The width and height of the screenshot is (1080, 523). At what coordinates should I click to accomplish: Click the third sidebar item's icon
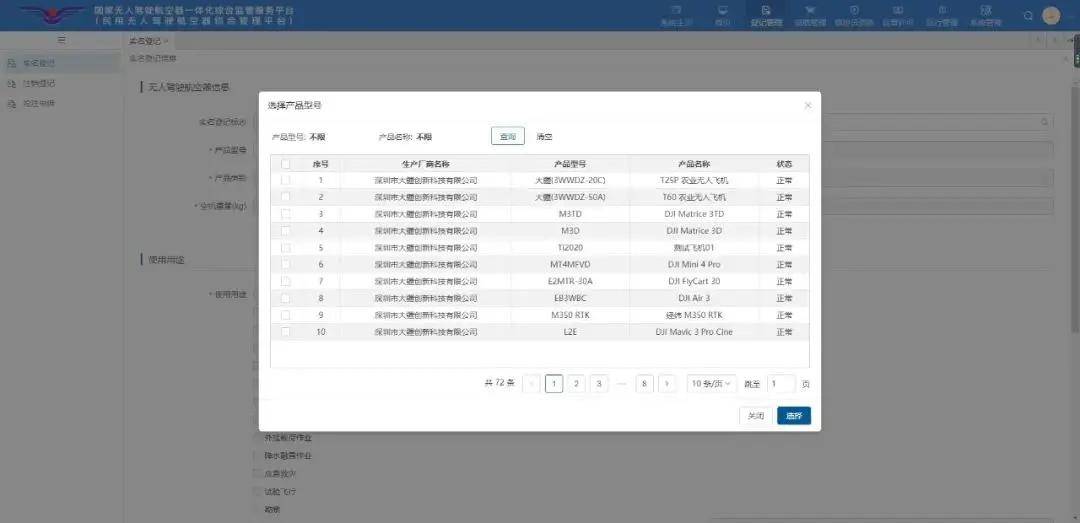11,104
